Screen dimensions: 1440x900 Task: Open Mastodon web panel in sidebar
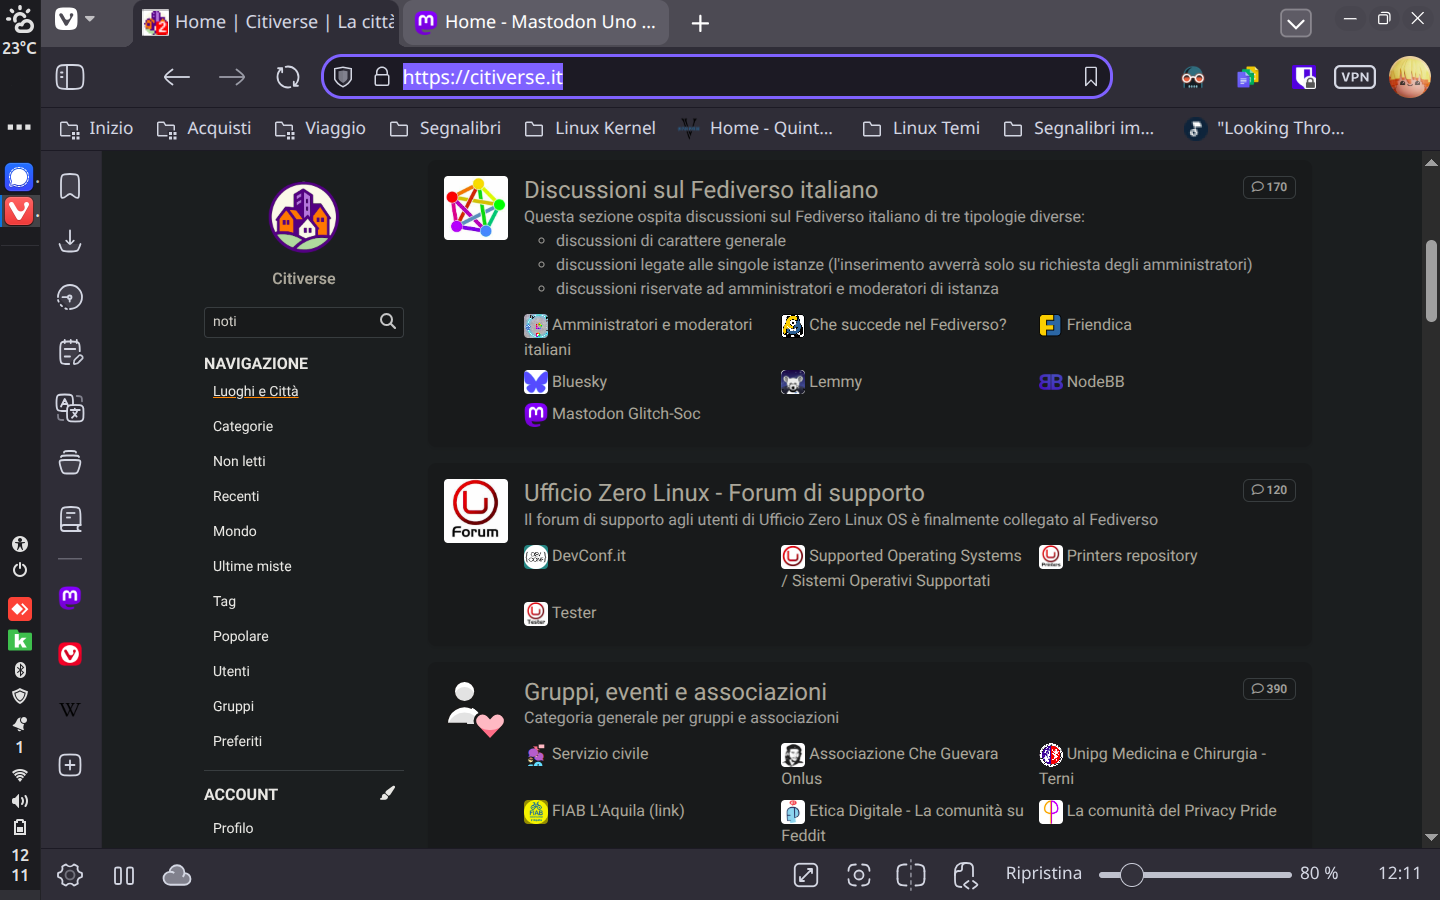[70, 598]
